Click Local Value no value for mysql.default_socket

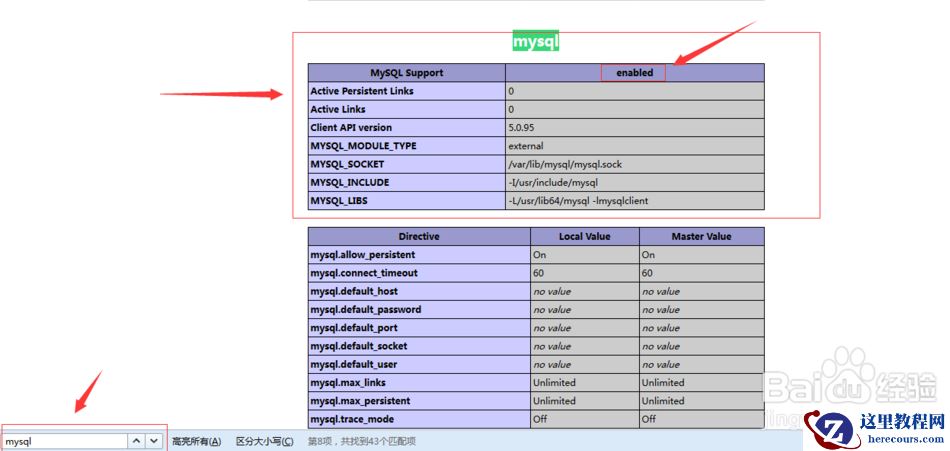(x=552, y=346)
